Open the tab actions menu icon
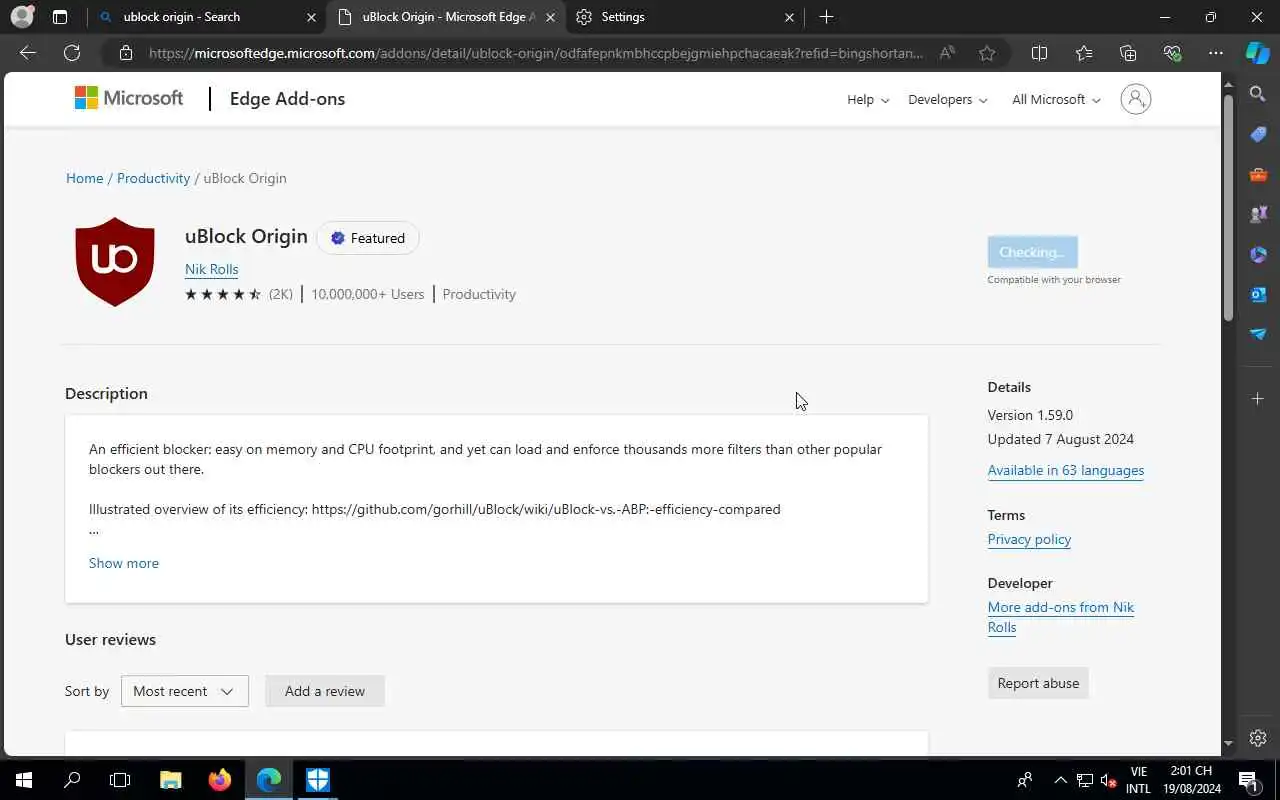The image size is (1280, 800). tap(60, 17)
